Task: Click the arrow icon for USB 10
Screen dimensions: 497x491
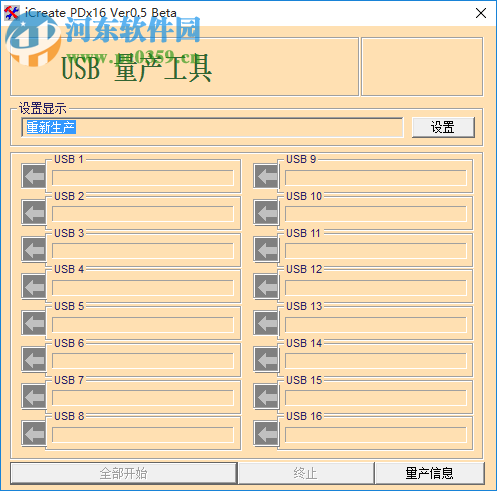Action: tap(266, 213)
